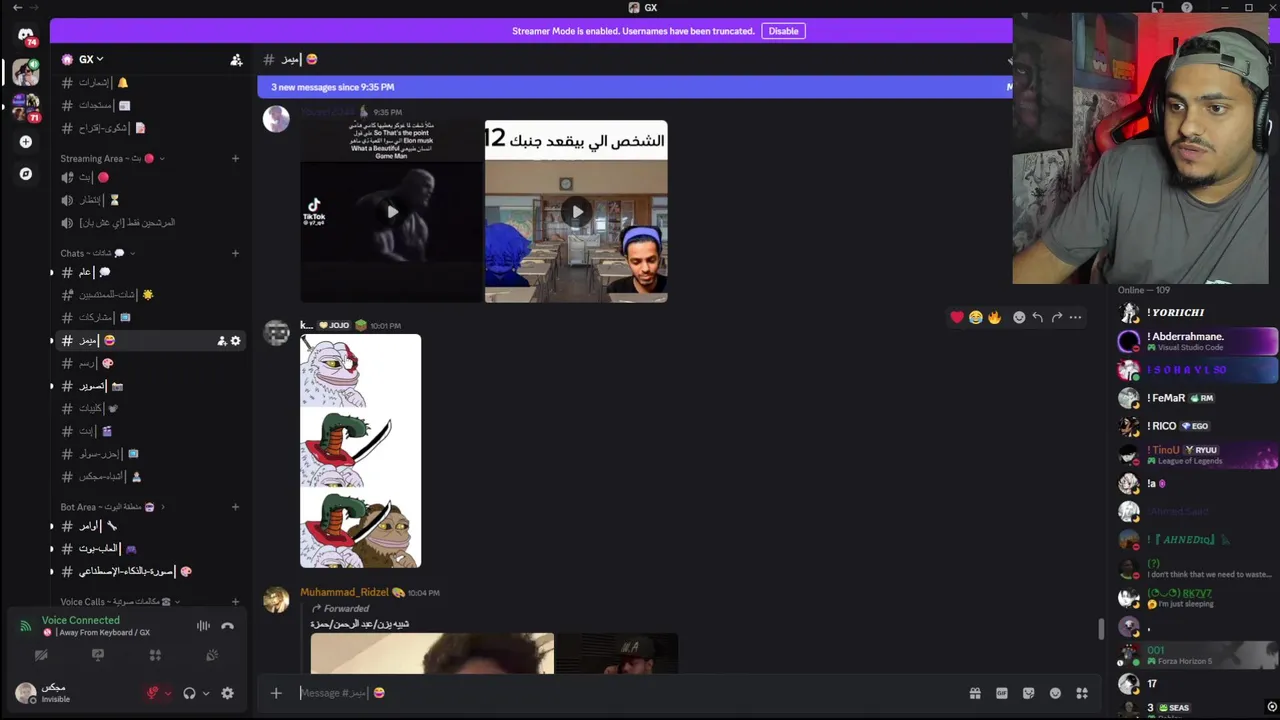
Task: Open member ! Abderrahmane. in member list
Action: pos(1197,341)
